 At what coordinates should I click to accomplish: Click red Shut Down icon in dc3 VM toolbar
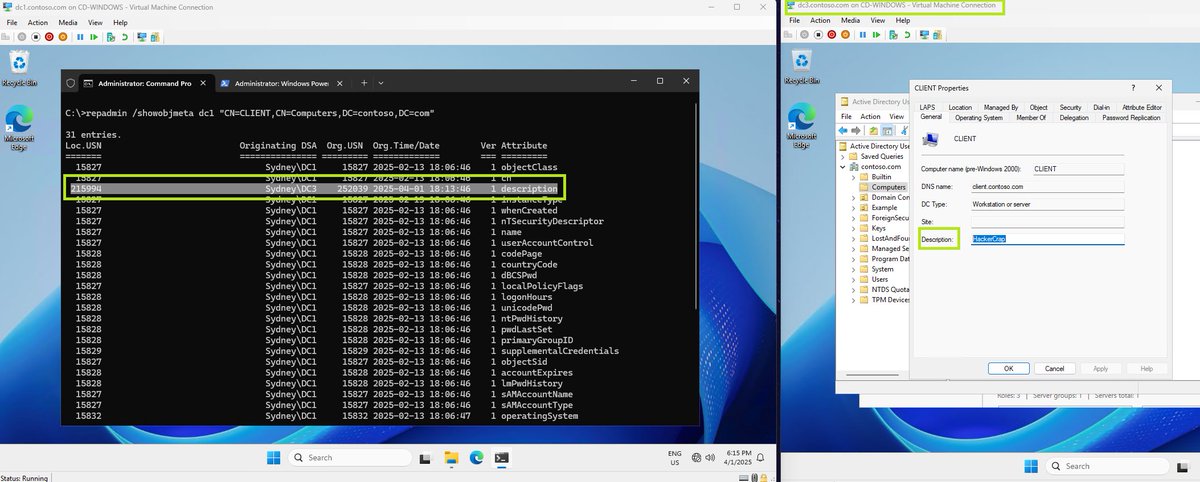pos(832,35)
